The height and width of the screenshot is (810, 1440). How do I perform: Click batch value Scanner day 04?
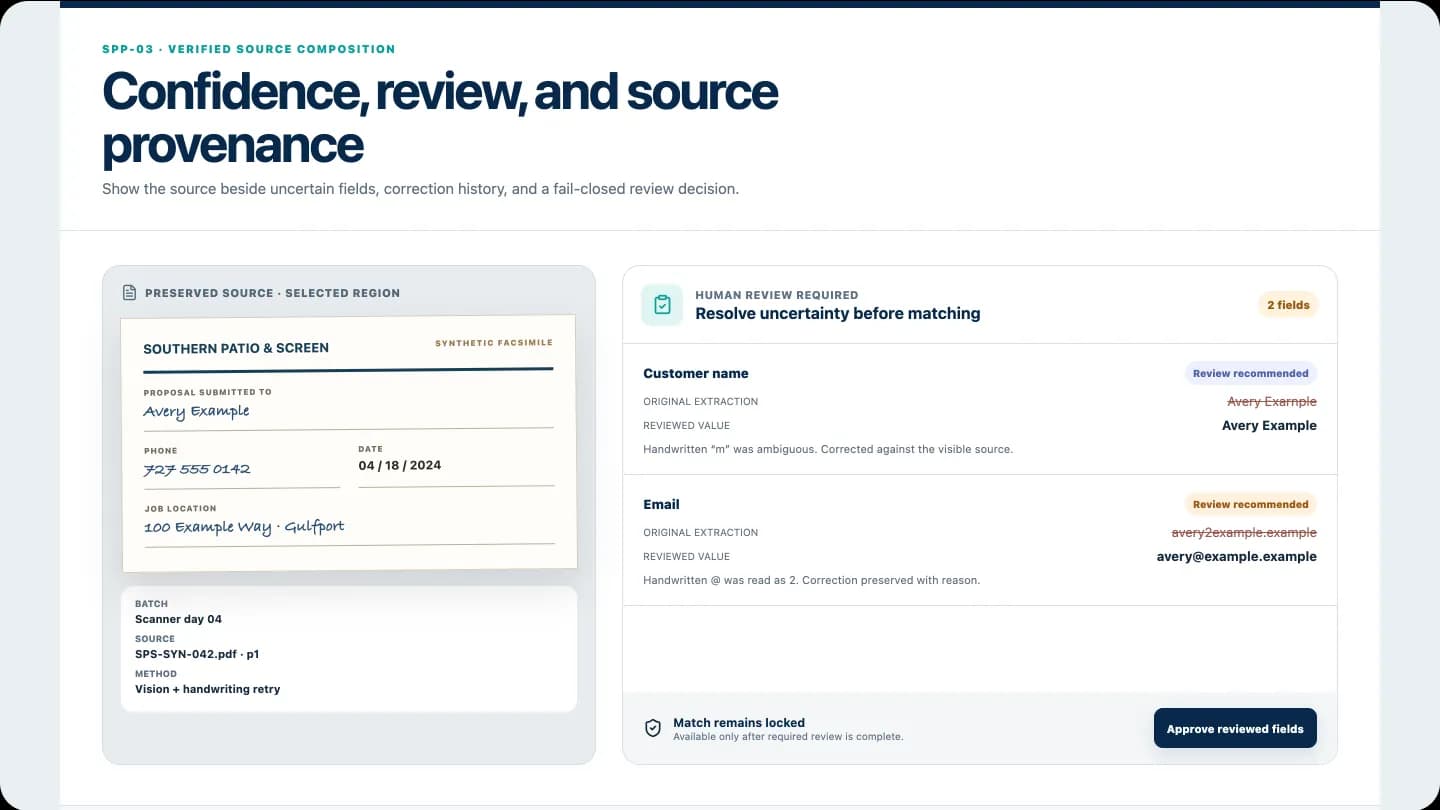click(178, 619)
